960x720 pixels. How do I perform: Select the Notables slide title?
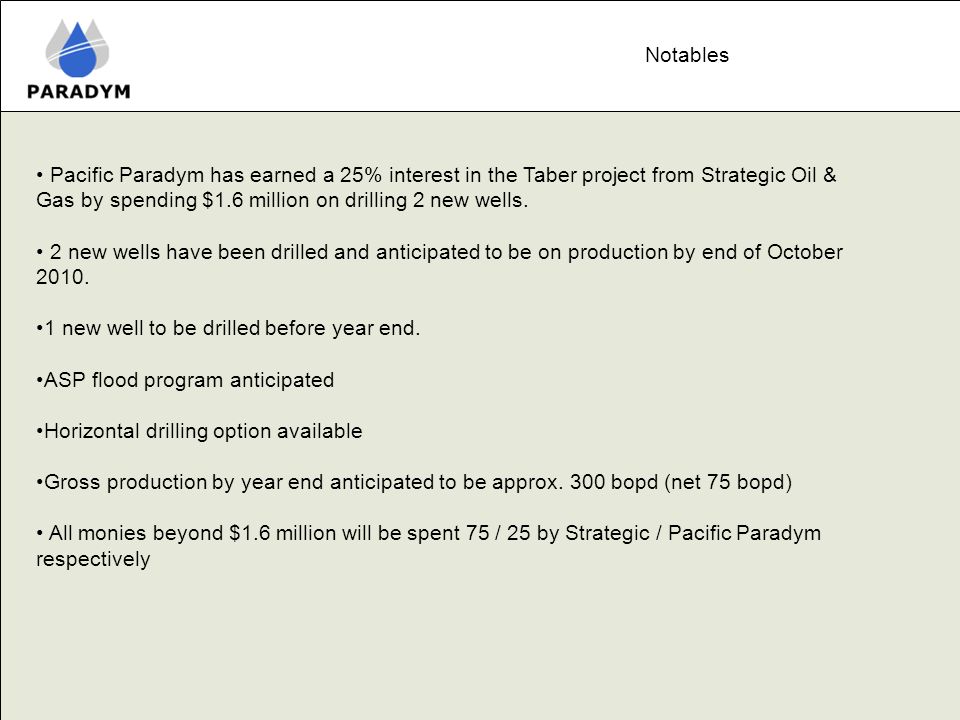[x=687, y=55]
